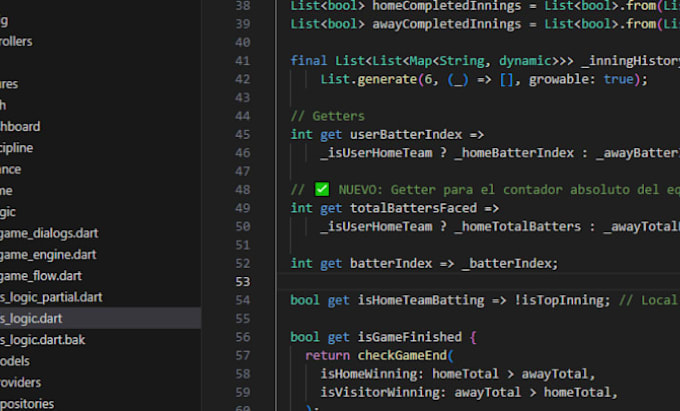
Task: Place cursor on homeCompletedInnings variable
Action: [x=447, y=6]
